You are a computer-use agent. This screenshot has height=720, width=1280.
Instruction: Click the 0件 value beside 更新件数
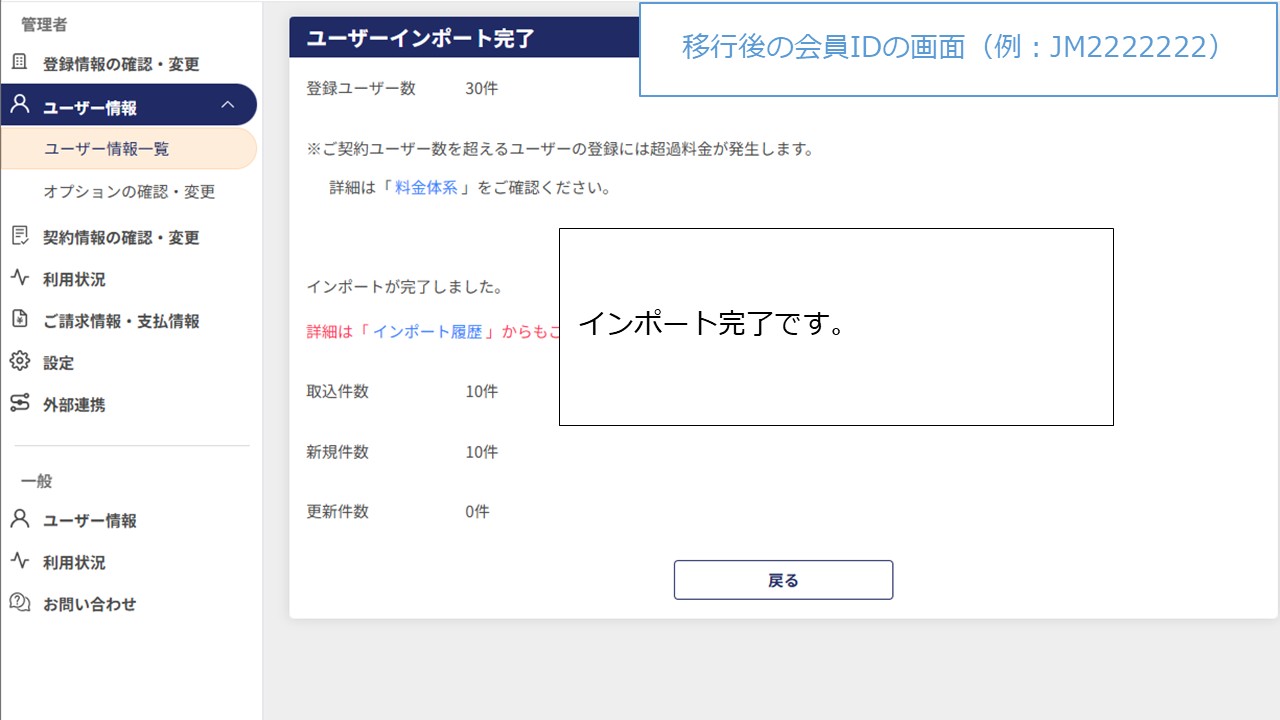(477, 511)
